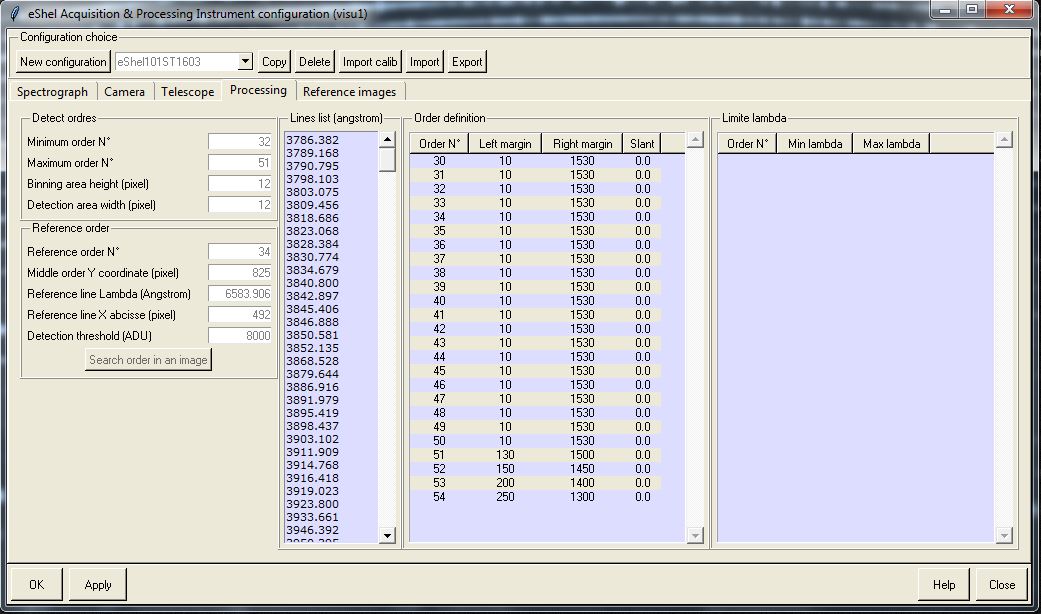Click Search order in an image

pos(147,358)
